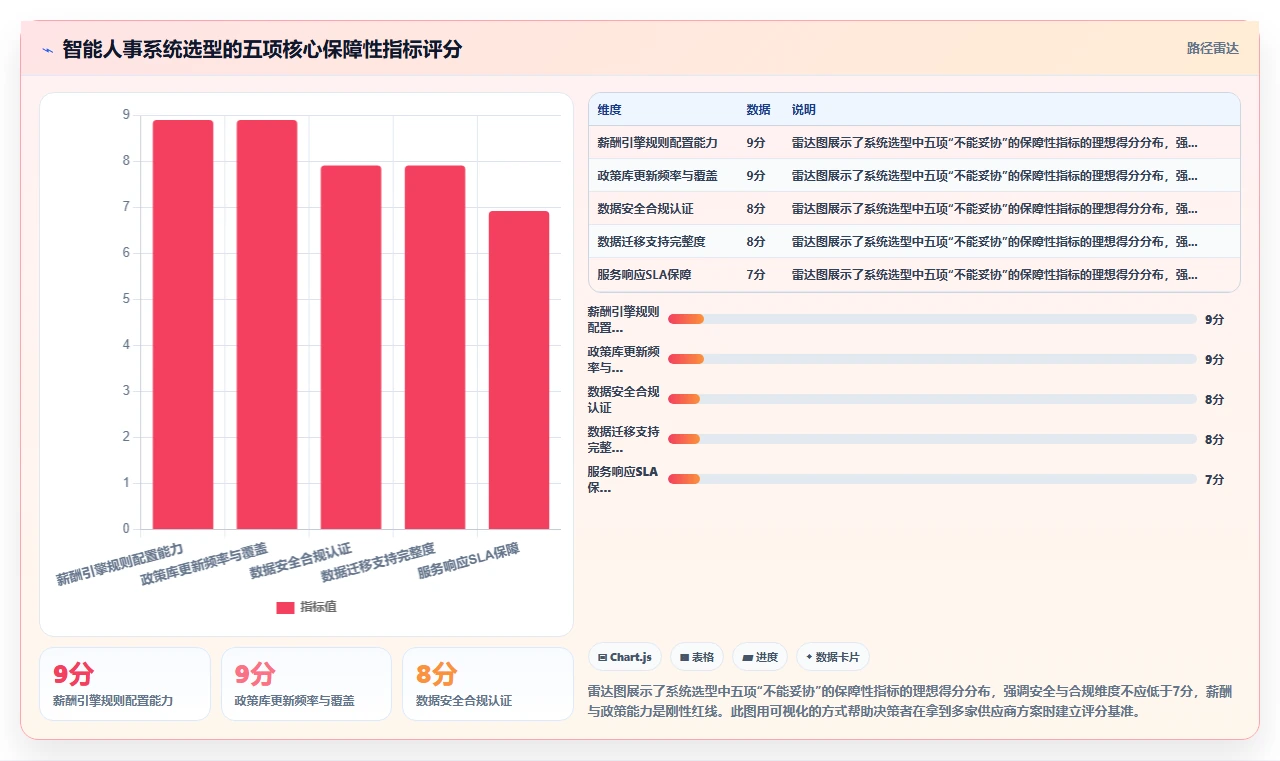The width and height of the screenshot is (1280, 761).
Task: Click the 数据卡片 tag chip
Action: 833,657
